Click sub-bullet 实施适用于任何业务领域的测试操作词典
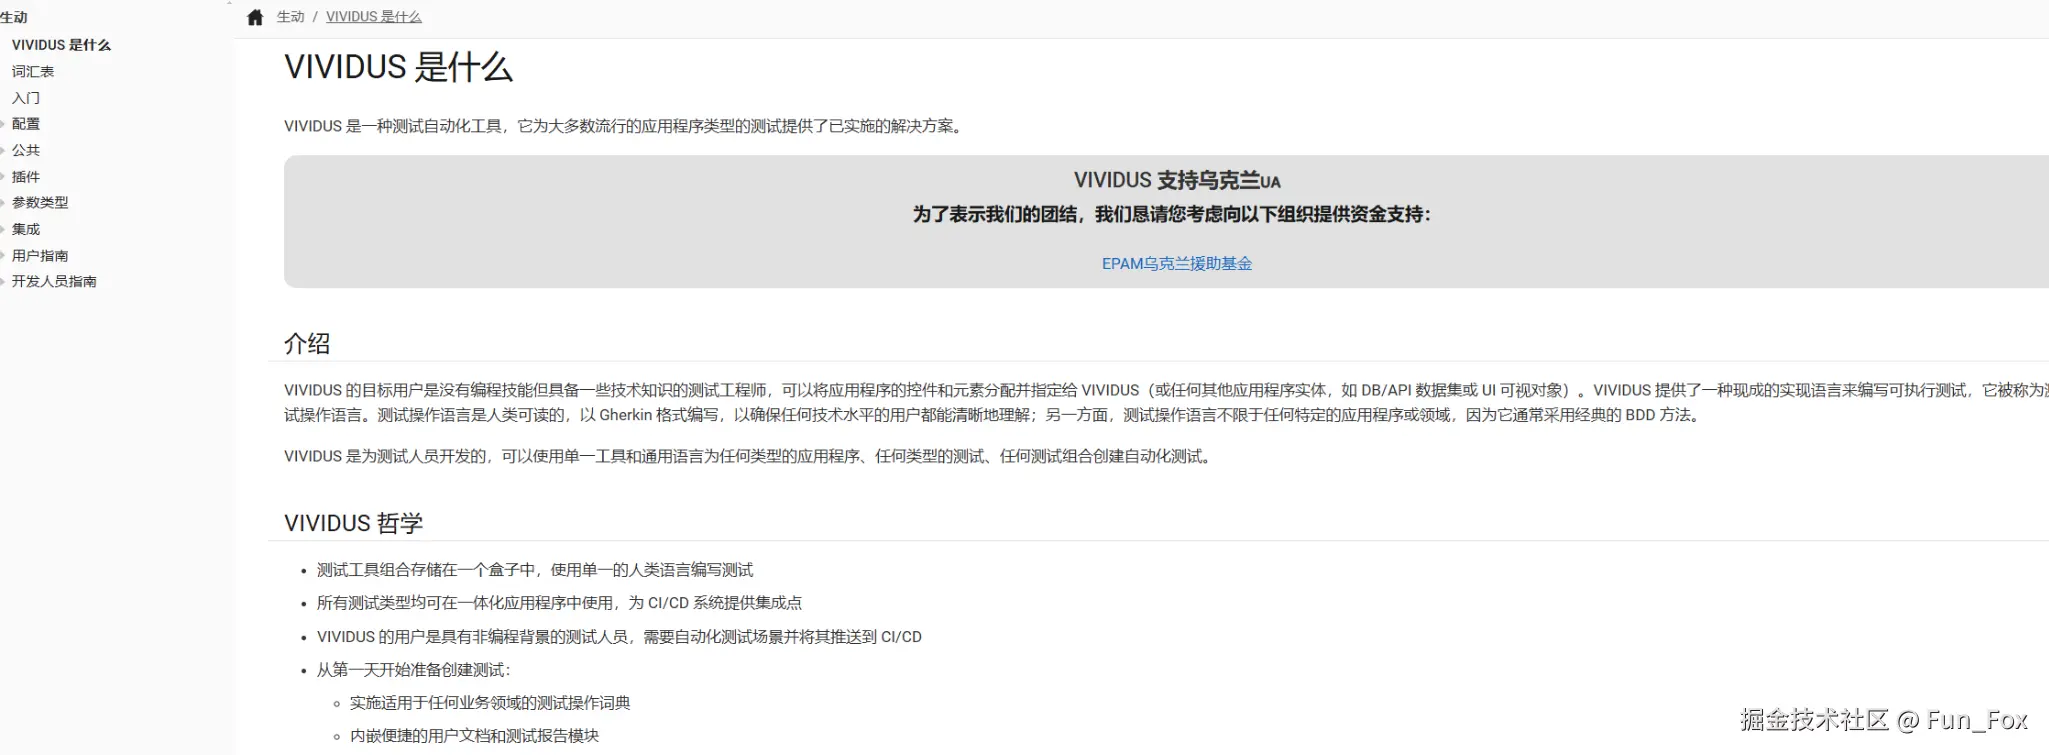The image size is (2049, 755). pyautogui.click(x=490, y=703)
